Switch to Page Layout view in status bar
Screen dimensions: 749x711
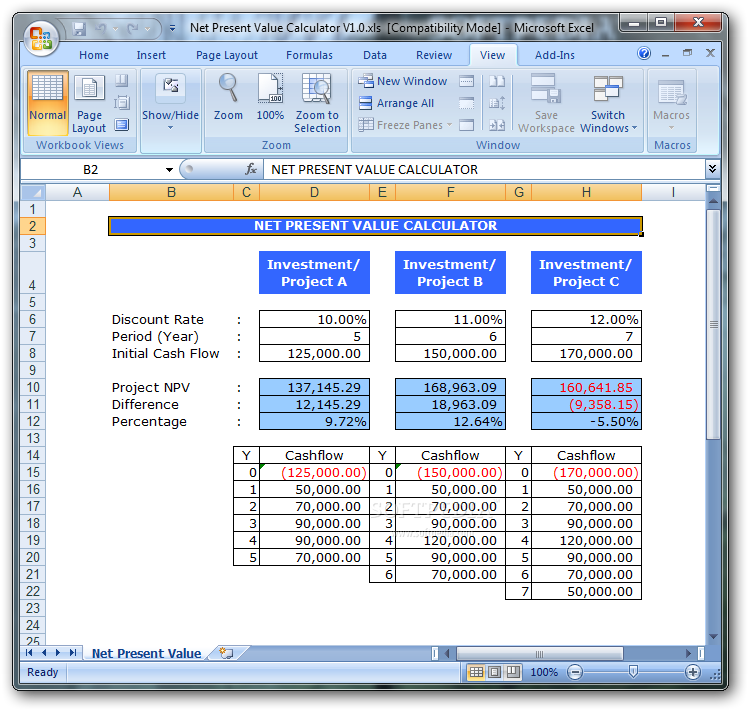[494, 673]
